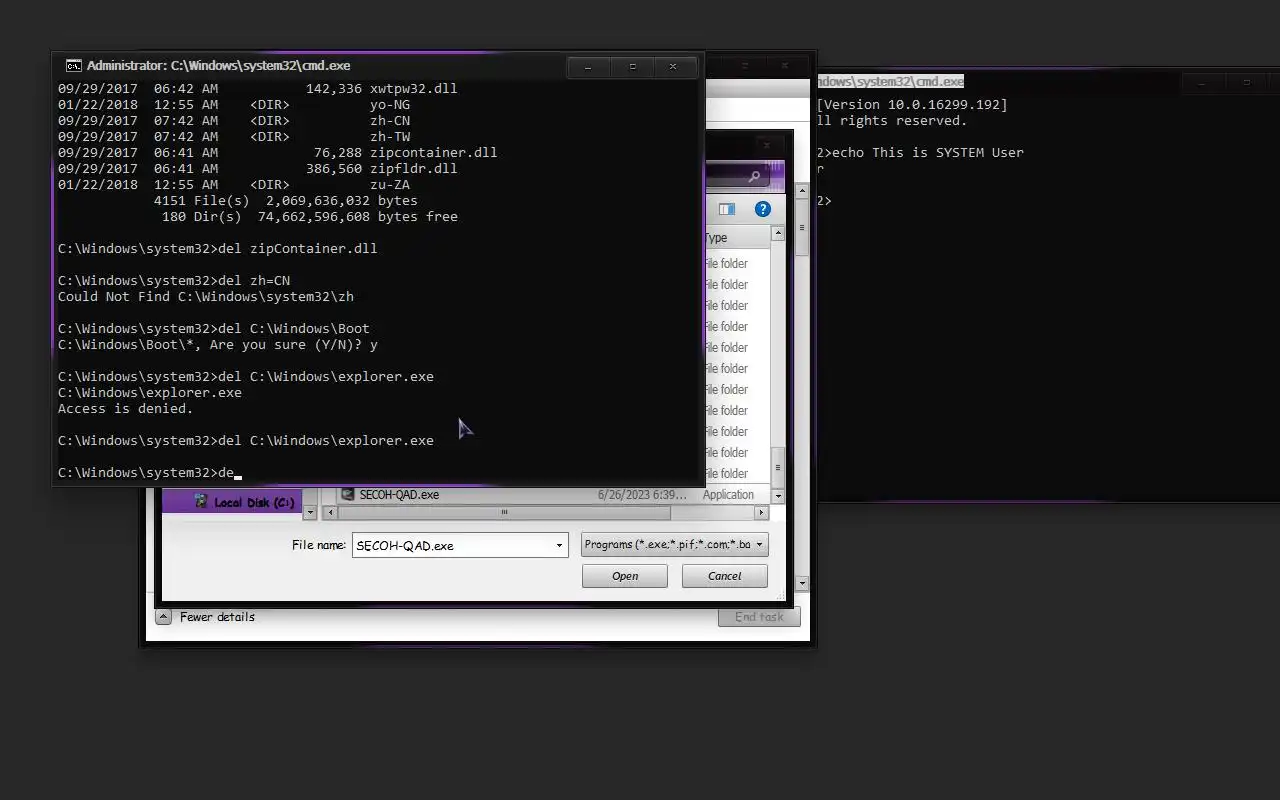The width and height of the screenshot is (1280, 800).
Task: Click the cmd icon in Administrator window title
Action: point(73,66)
